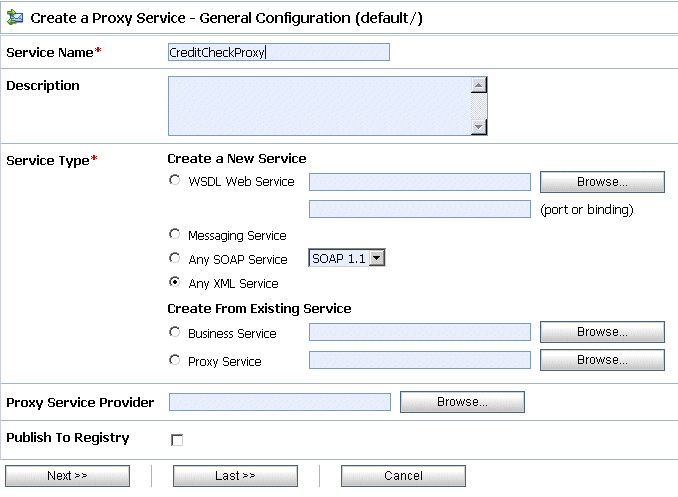678x497 pixels.
Task: Browse for a Proxy Service Provider
Action: (x=462, y=402)
